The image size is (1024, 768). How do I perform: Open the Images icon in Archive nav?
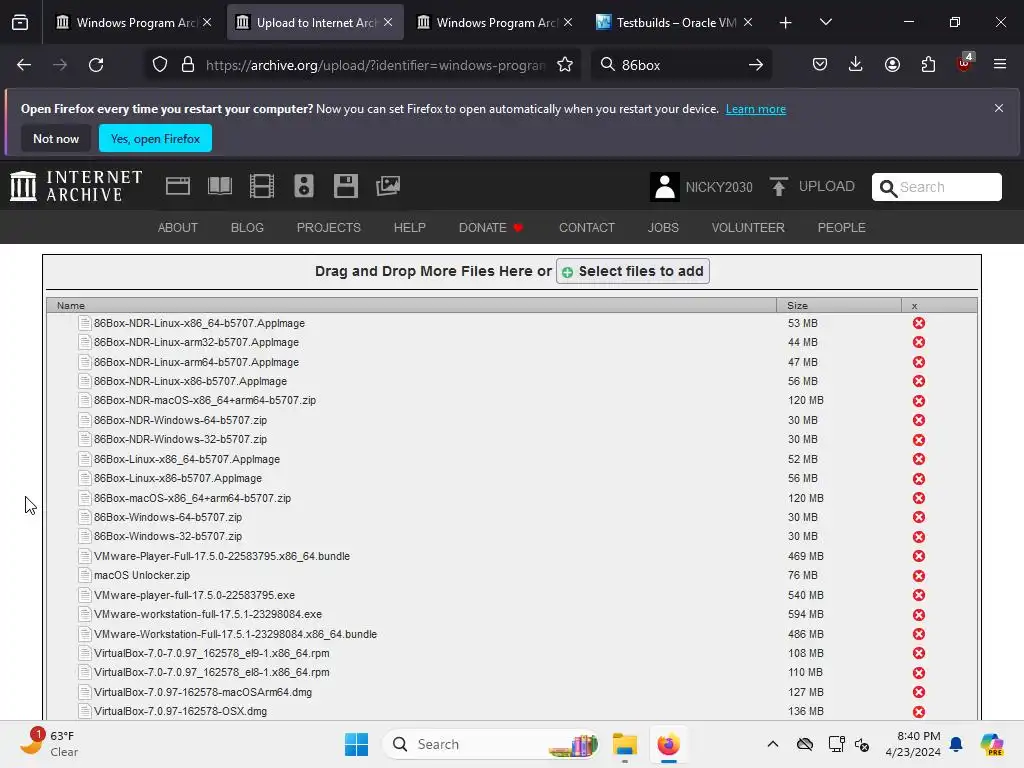[x=388, y=186]
